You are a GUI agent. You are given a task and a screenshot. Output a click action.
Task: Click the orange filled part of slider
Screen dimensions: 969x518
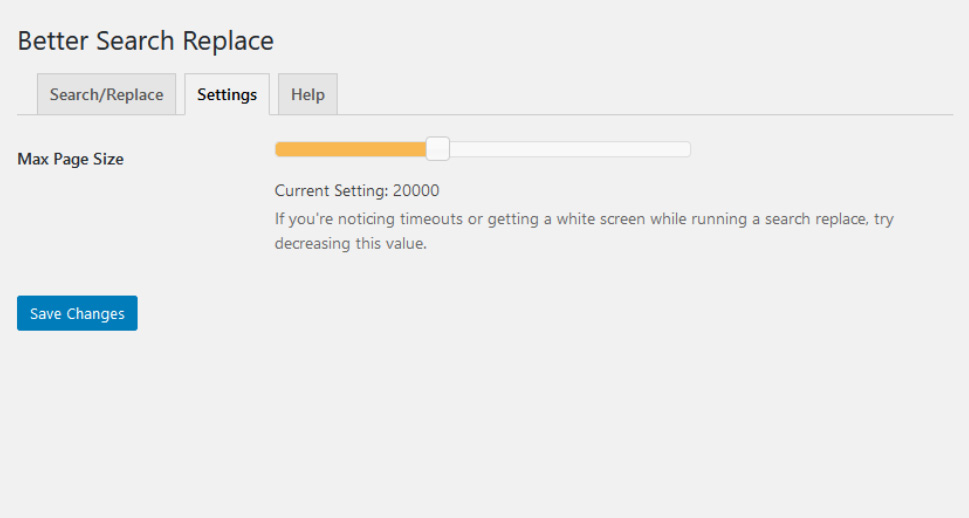coord(350,149)
